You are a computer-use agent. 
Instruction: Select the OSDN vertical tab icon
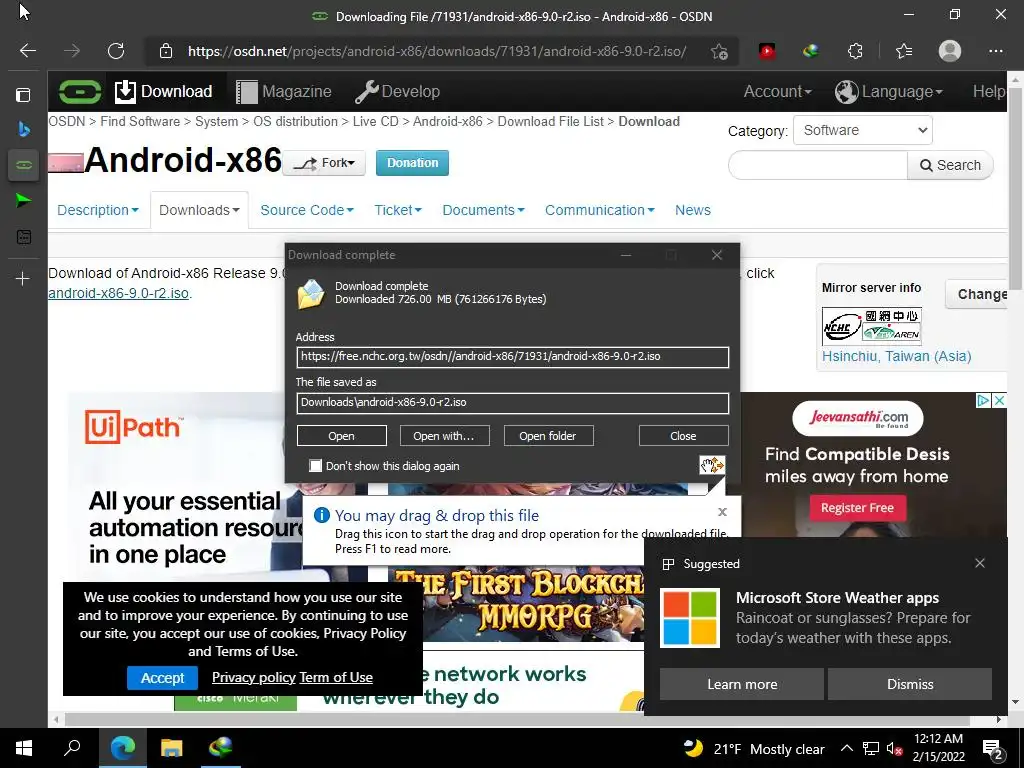(x=24, y=165)
